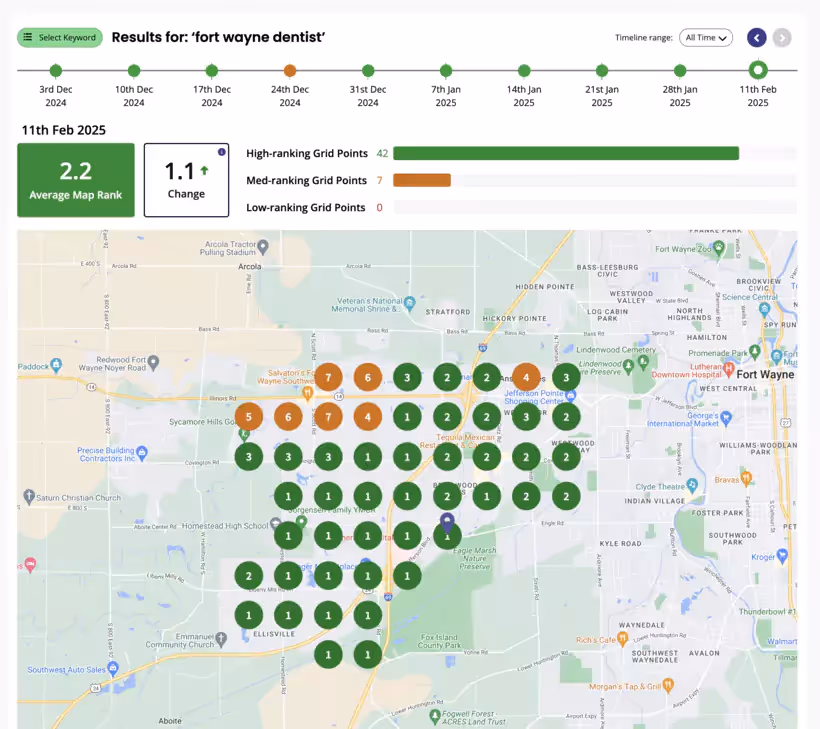Select the 17th Dec 2024 timeline point
This screenshot has width=820, height=729.
click(212, 70)
